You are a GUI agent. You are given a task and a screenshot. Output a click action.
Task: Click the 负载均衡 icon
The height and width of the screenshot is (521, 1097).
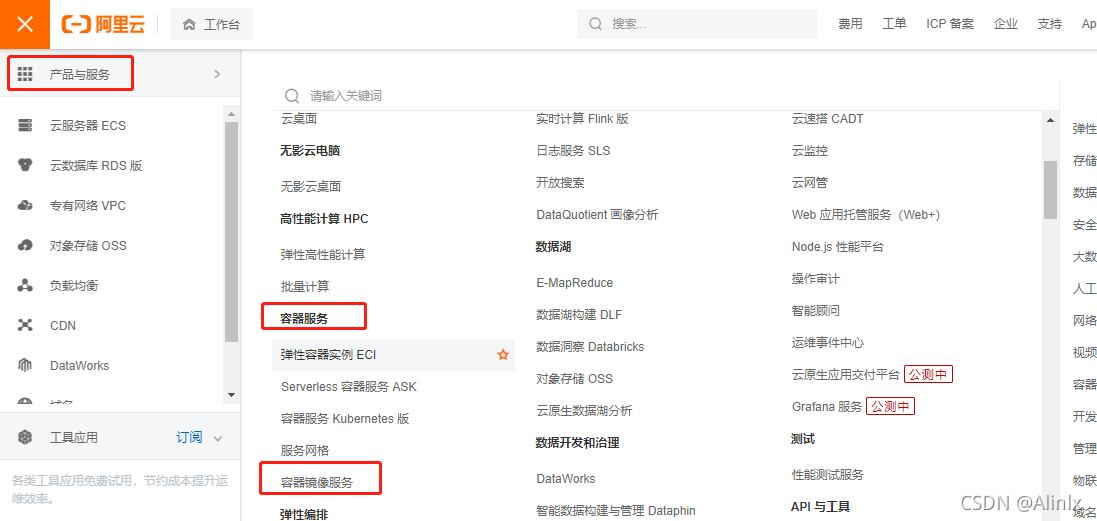pyautogui.click(x=25, y=285)
